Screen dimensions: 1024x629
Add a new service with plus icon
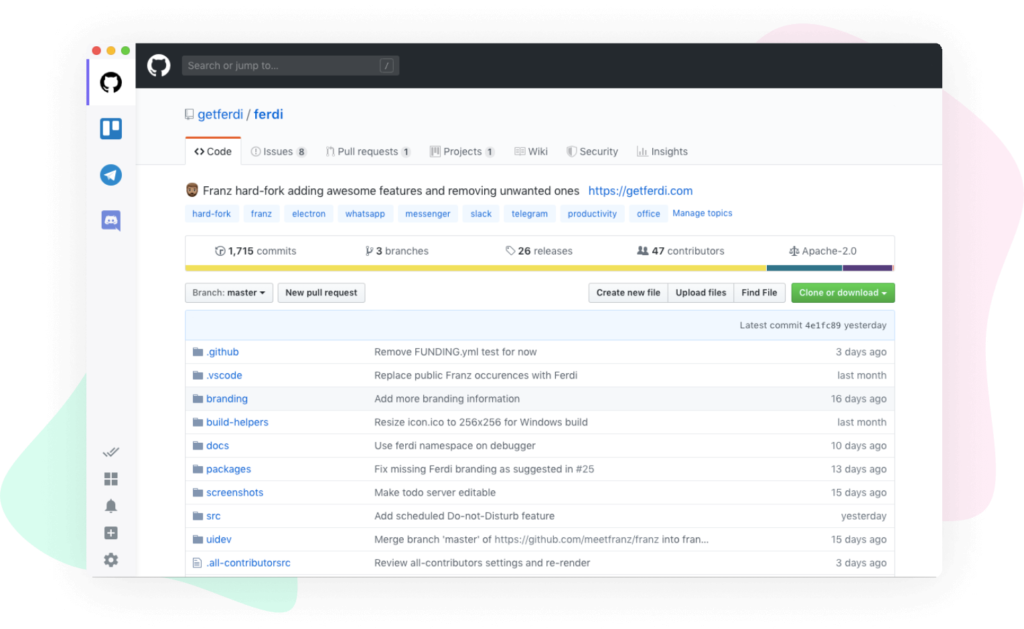pyautogui.click(x=111, y=533)
